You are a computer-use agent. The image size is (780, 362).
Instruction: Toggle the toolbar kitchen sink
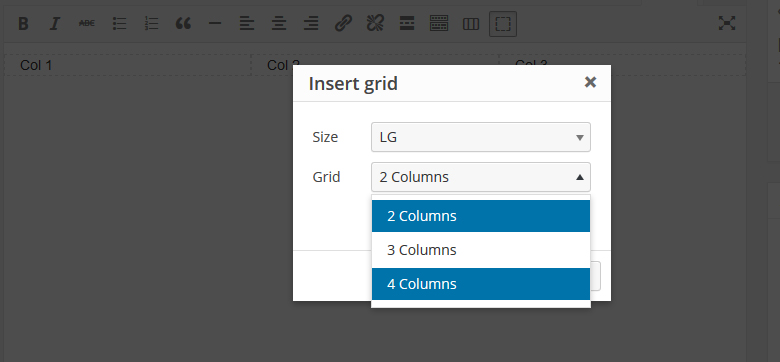pos(439,23)
